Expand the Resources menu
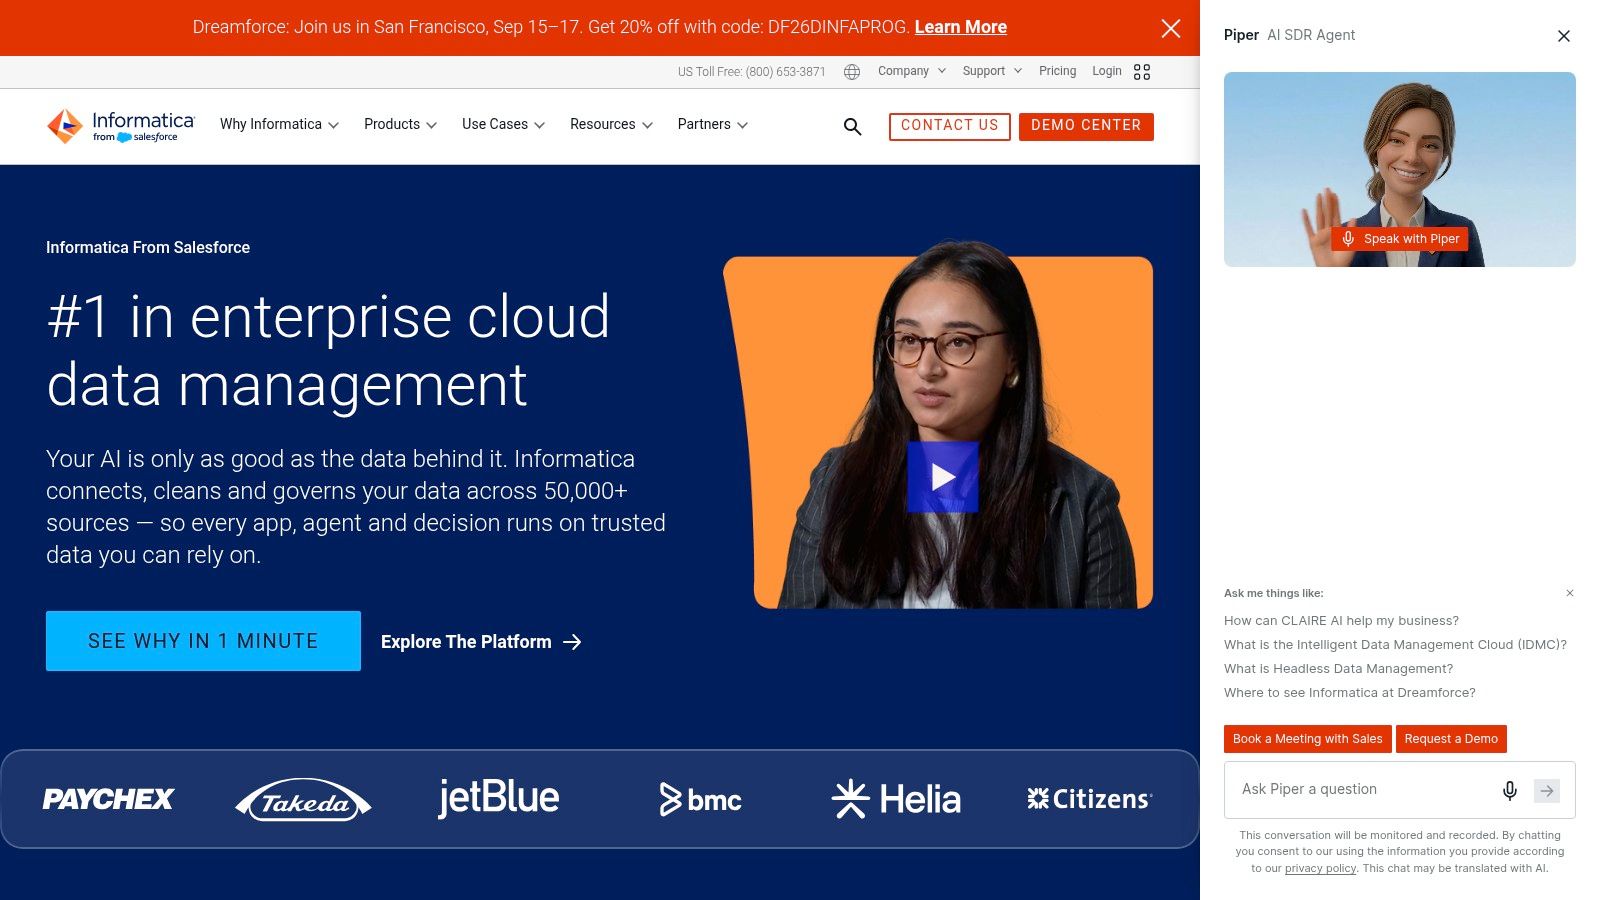The width and height of the screenshot is (1600, 900). click(611, 125)
